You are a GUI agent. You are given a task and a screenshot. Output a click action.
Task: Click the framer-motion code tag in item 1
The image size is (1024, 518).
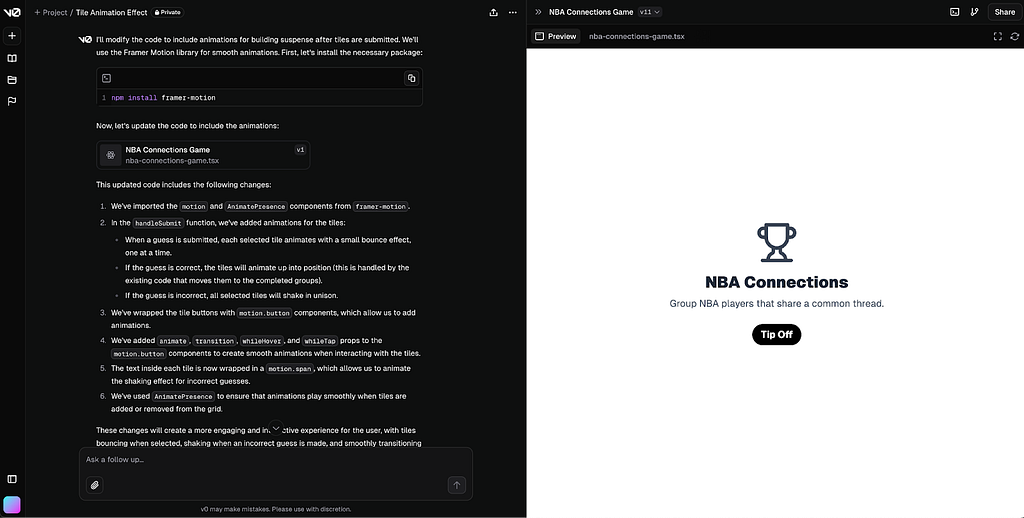click(381, 206)
